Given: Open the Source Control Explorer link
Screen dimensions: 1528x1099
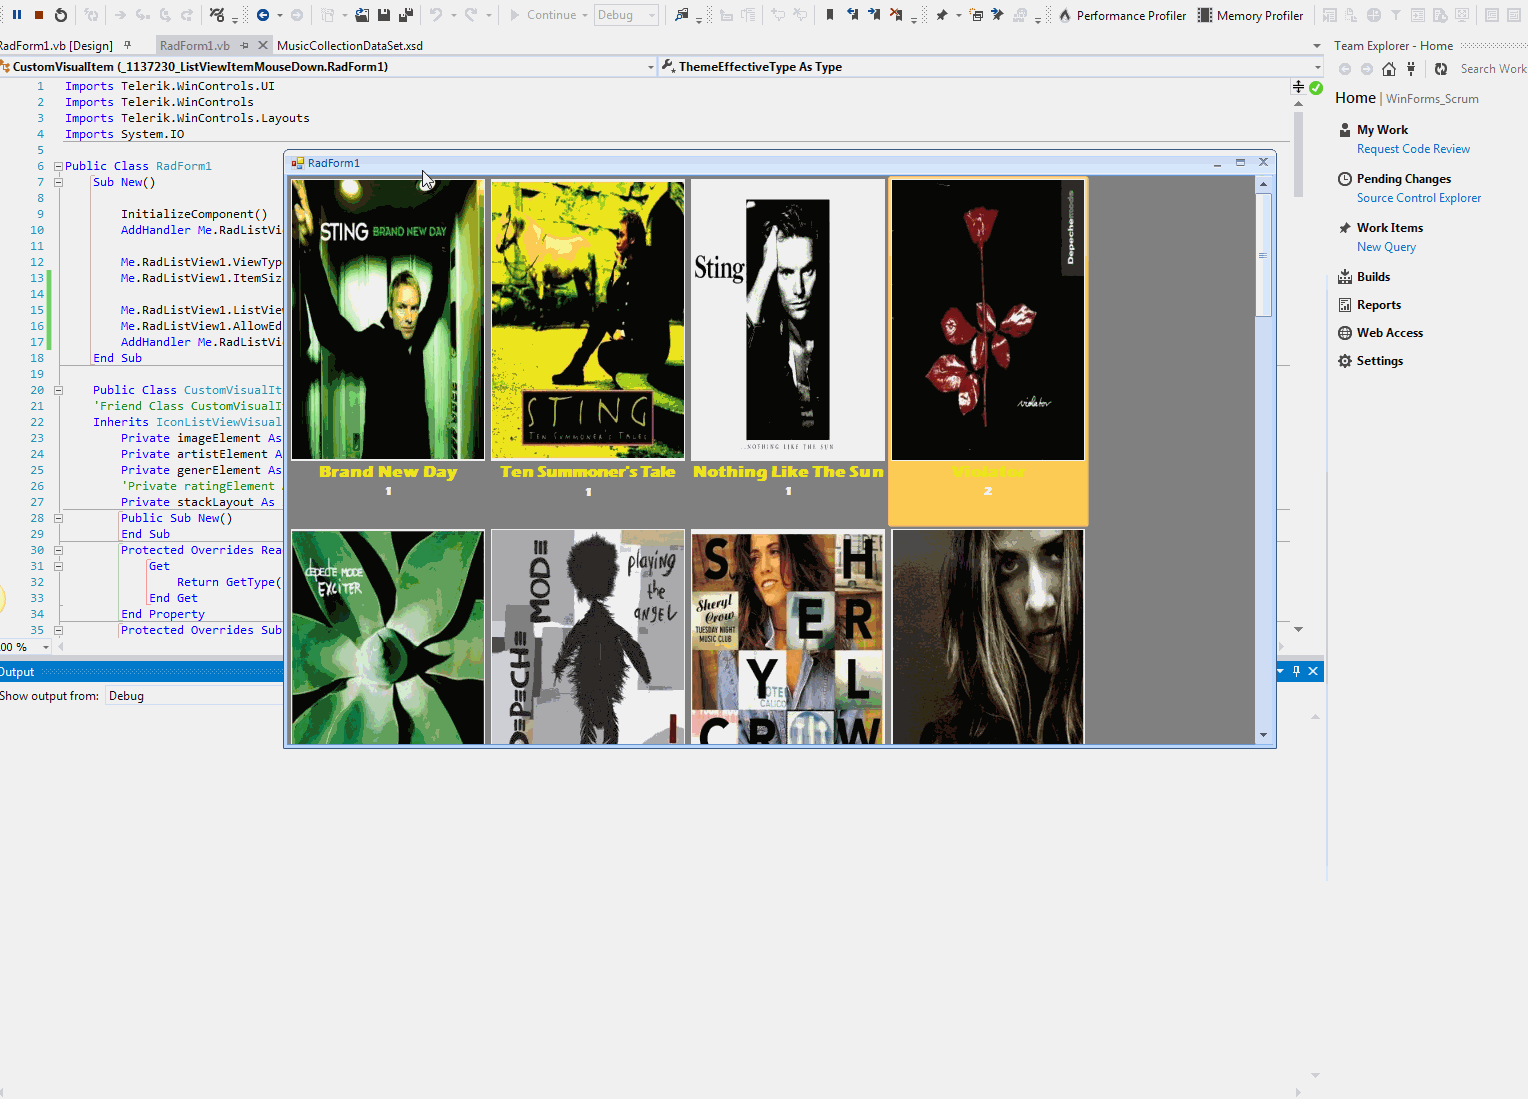Looking at the screenshot, I should 1419,198.
